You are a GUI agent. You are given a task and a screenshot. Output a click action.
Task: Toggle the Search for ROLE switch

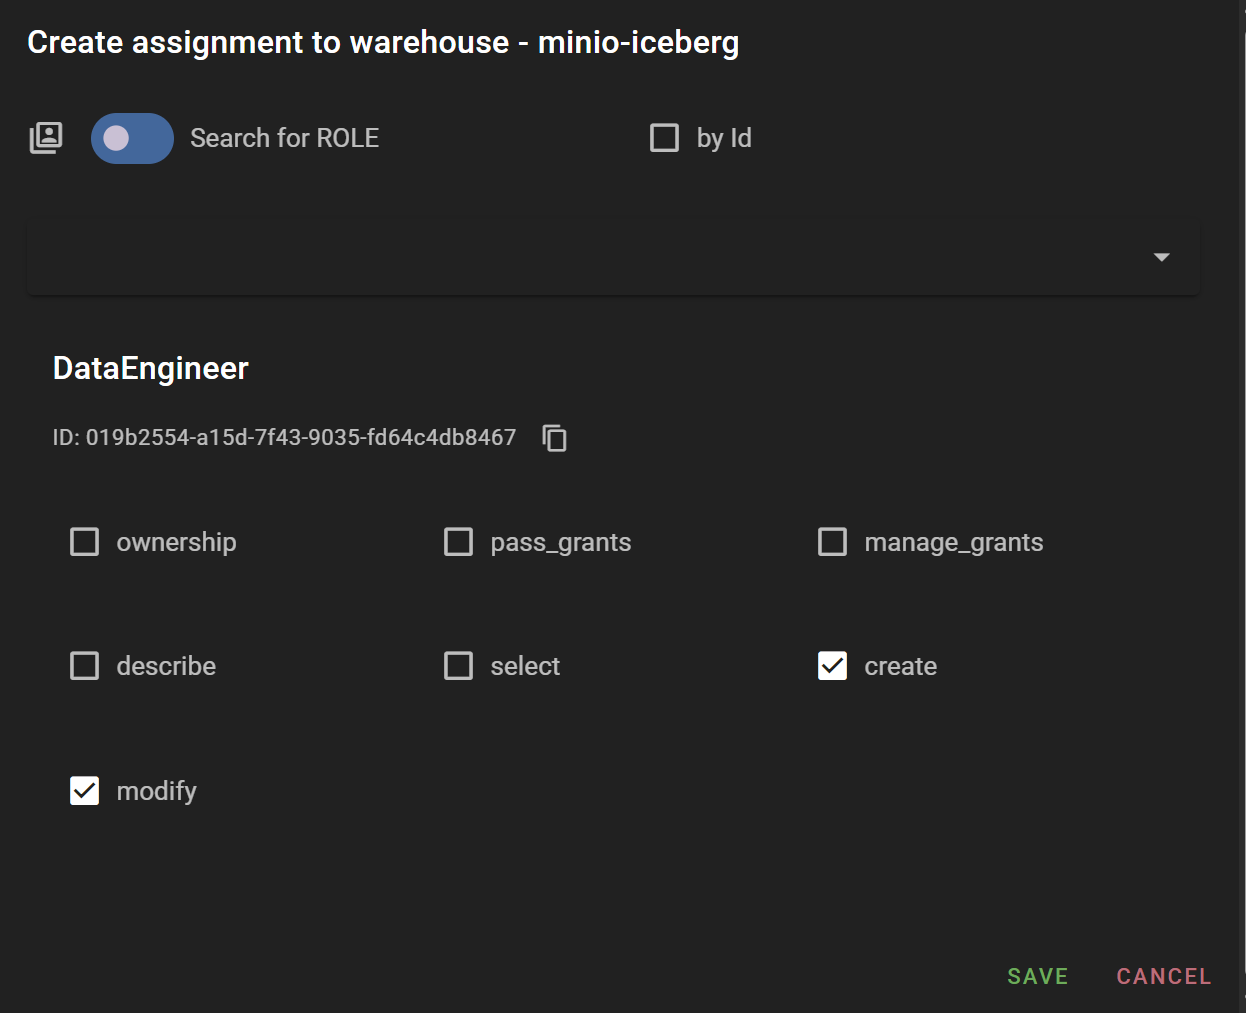132,138
